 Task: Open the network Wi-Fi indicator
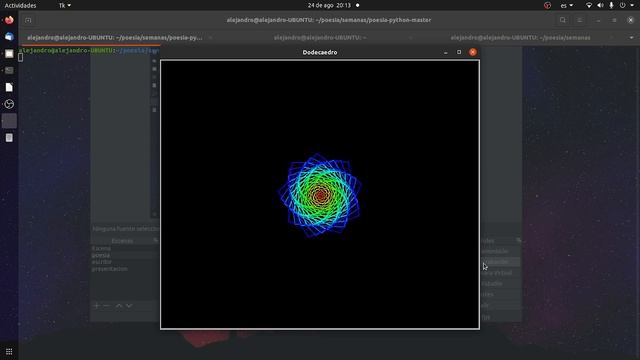tap(589, 5)
